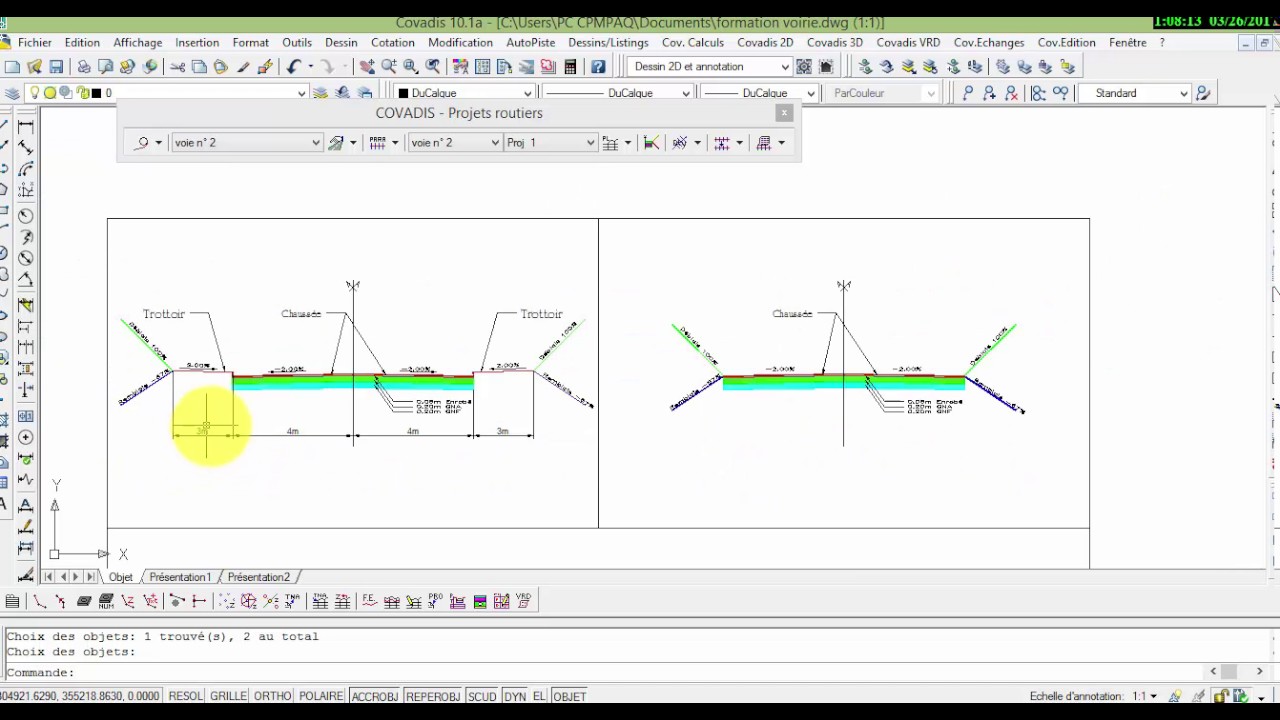Expand the Echelle d'annotation 1:1 dropdown

(x=1144, y=696)
